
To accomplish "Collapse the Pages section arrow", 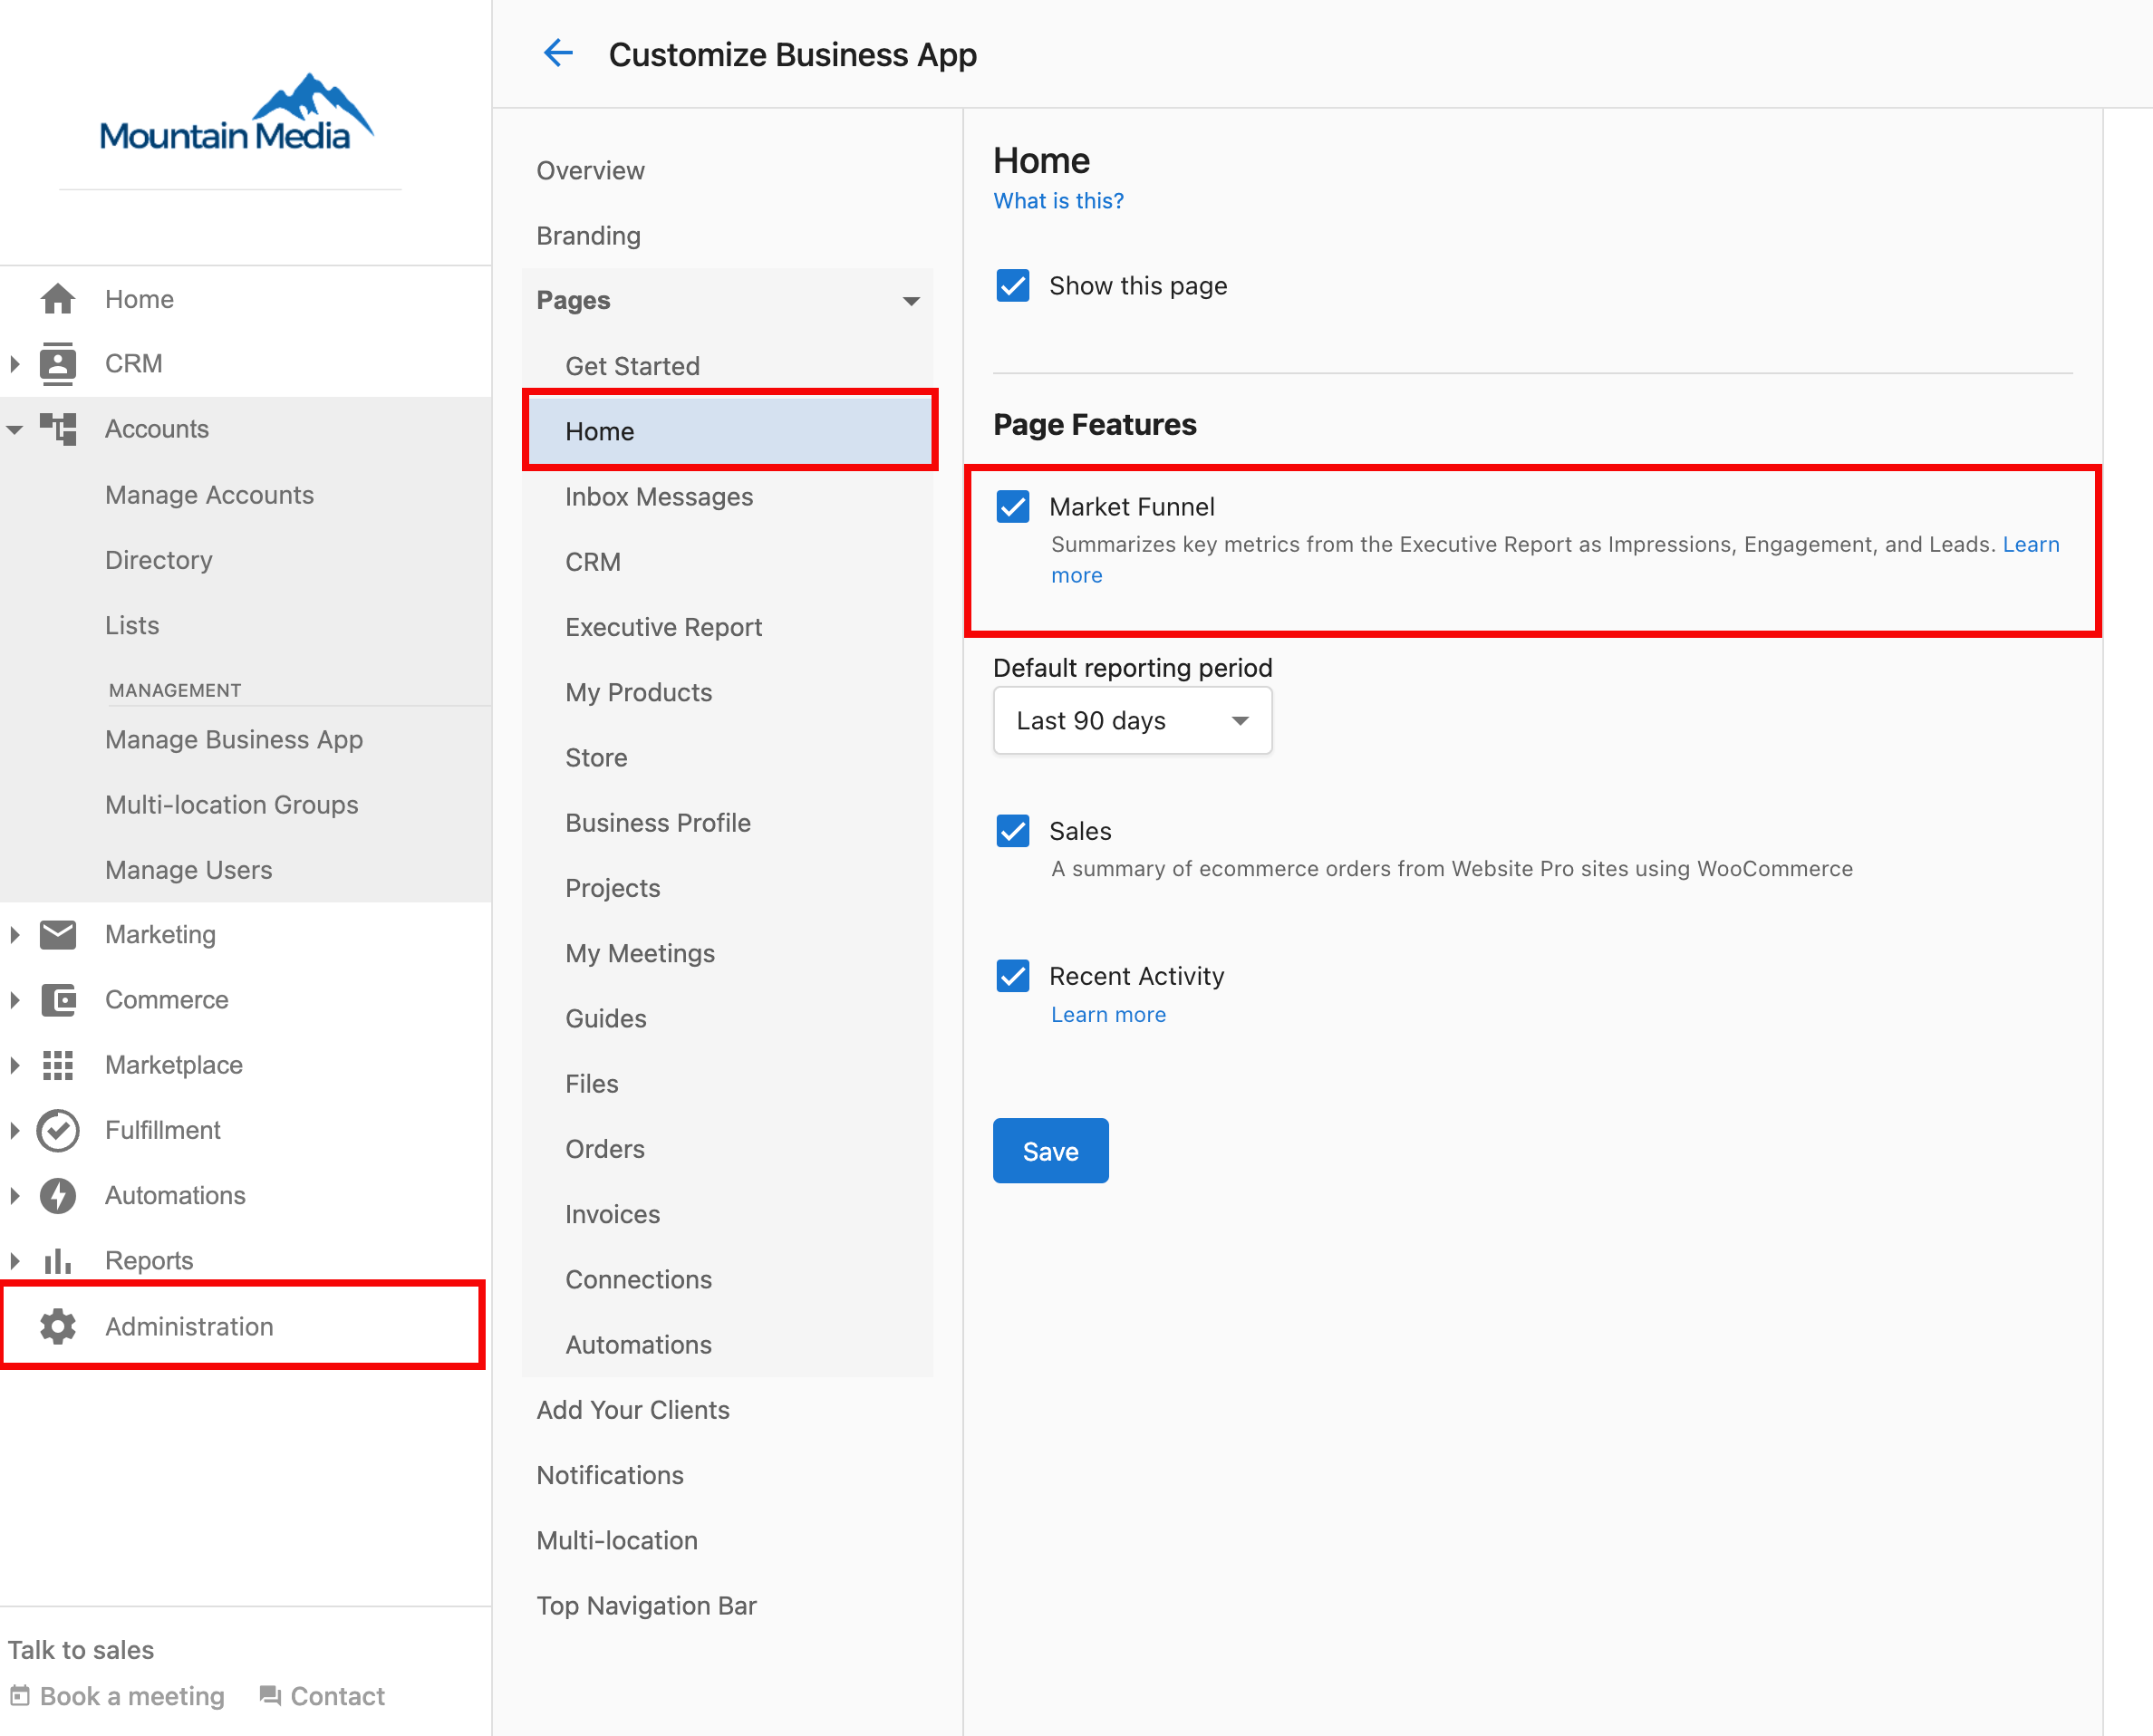I will (x=911, y=301).
